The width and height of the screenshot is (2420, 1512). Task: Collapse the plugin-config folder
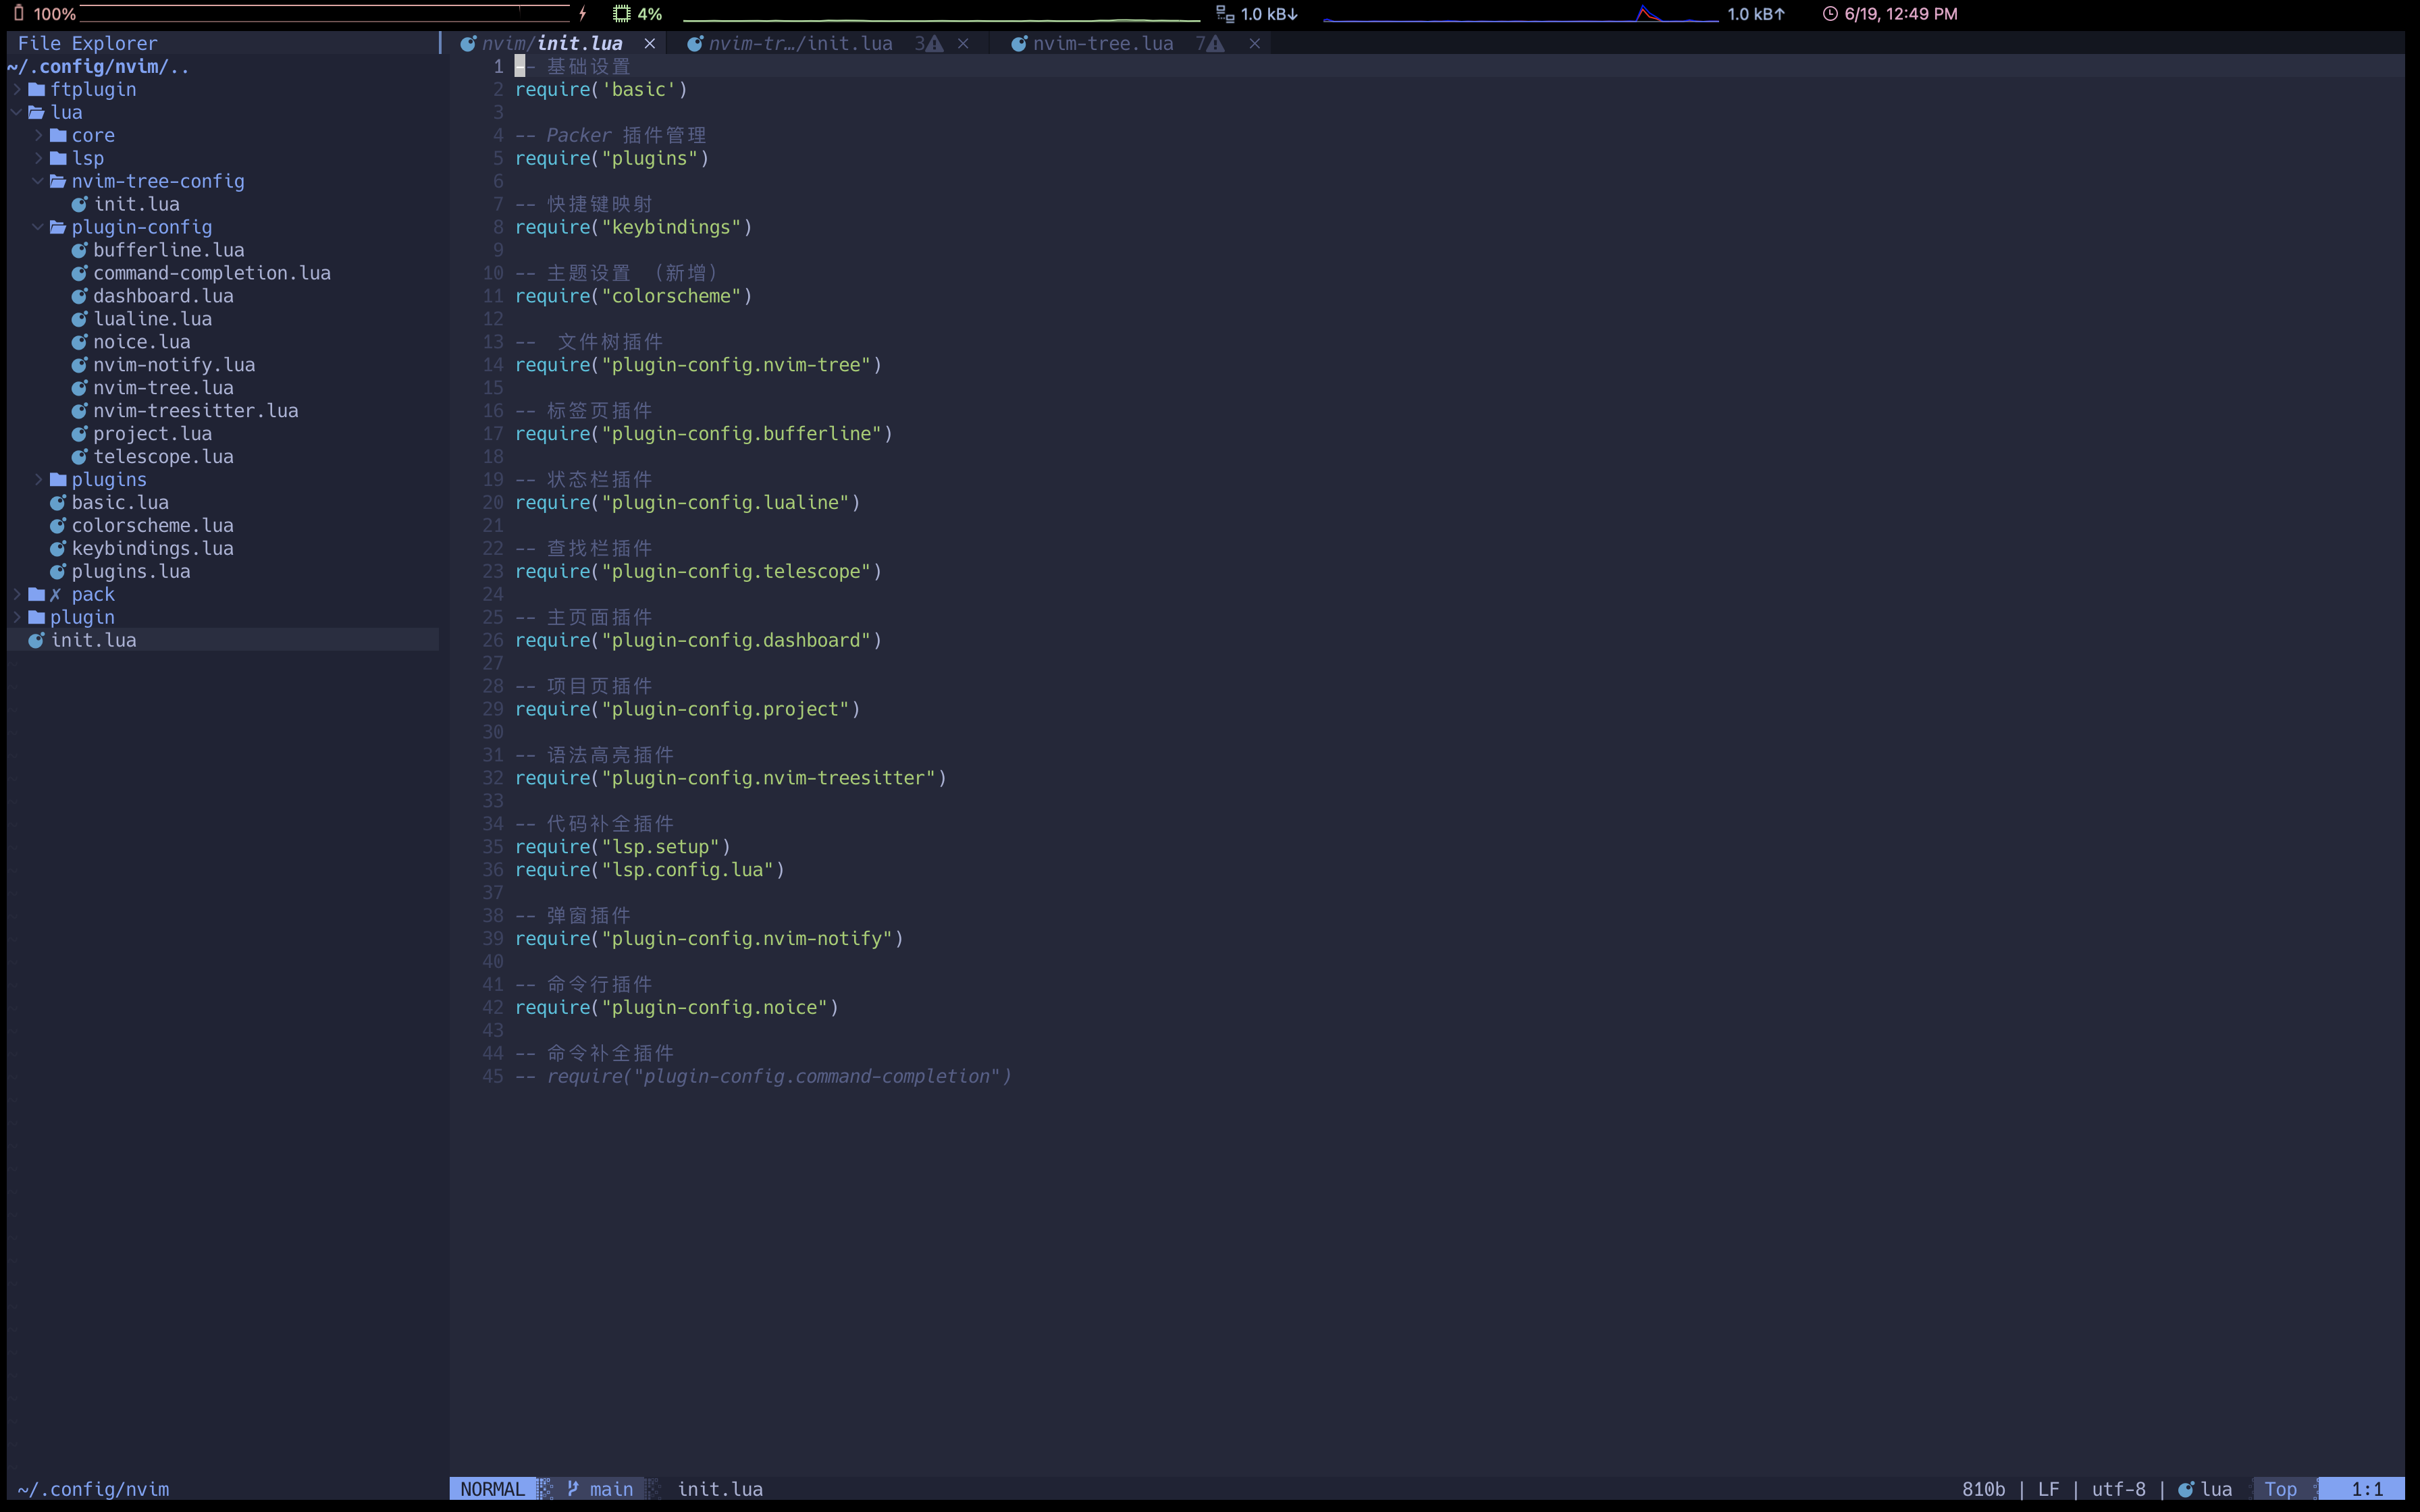coord(38,227)
